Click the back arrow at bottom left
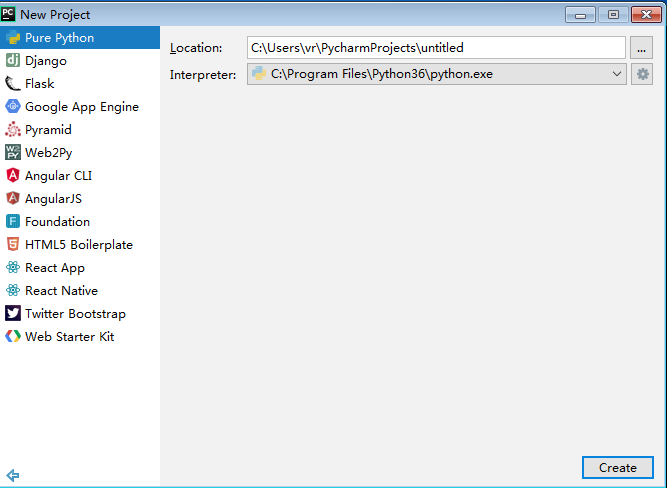The width and height of the screenshot is (667, 488). (13, 475)
